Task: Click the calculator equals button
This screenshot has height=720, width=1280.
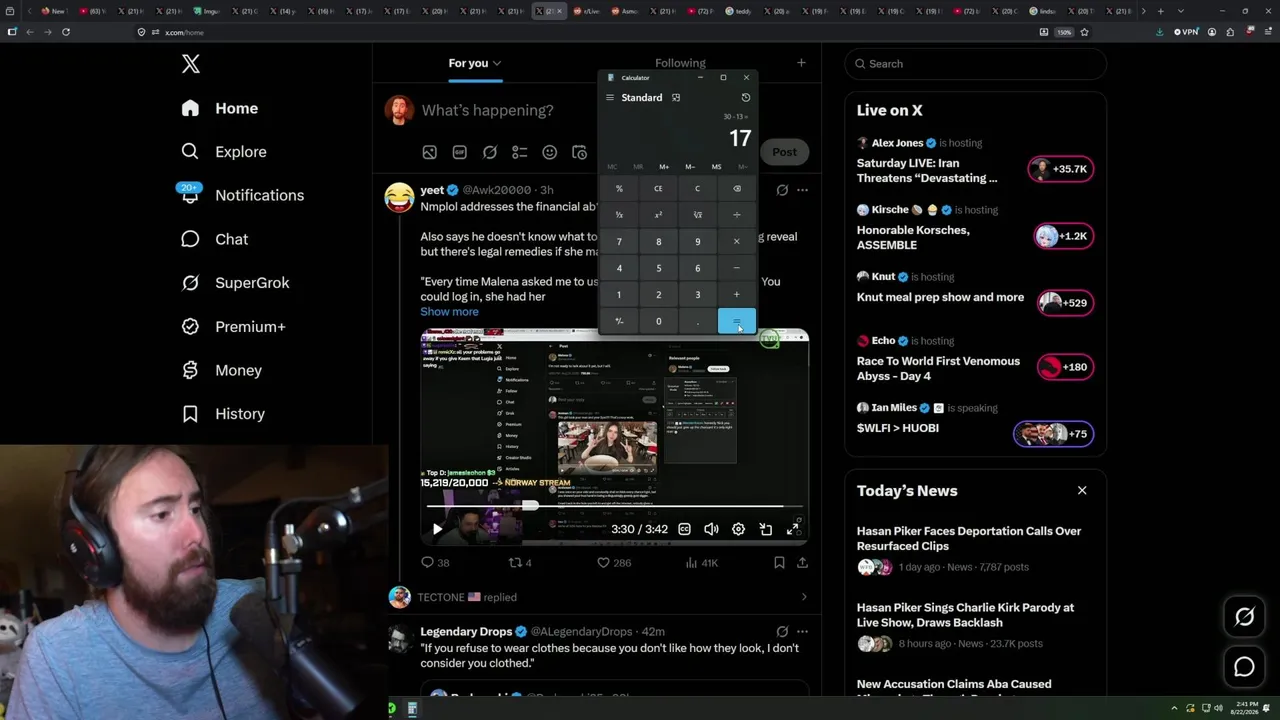Action: click(x=737, y=321)
